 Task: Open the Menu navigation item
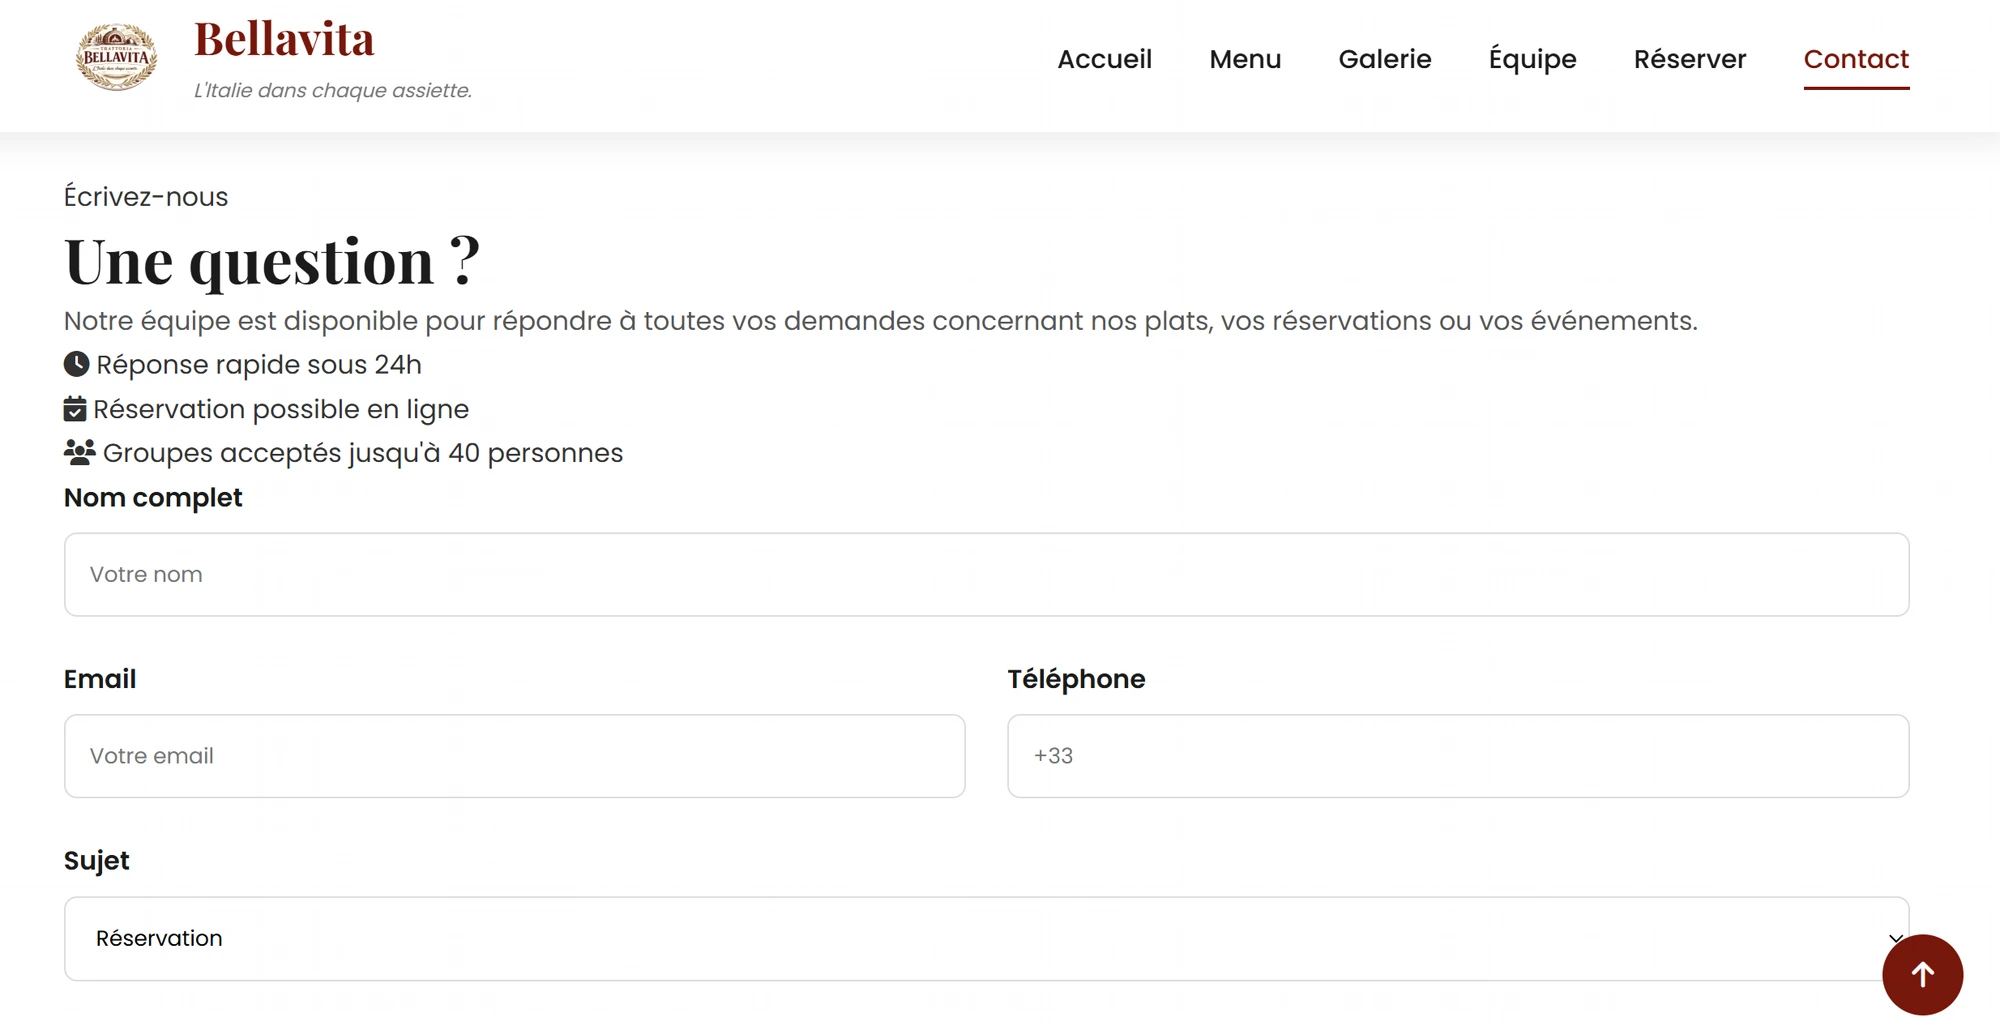point(1245,59)
